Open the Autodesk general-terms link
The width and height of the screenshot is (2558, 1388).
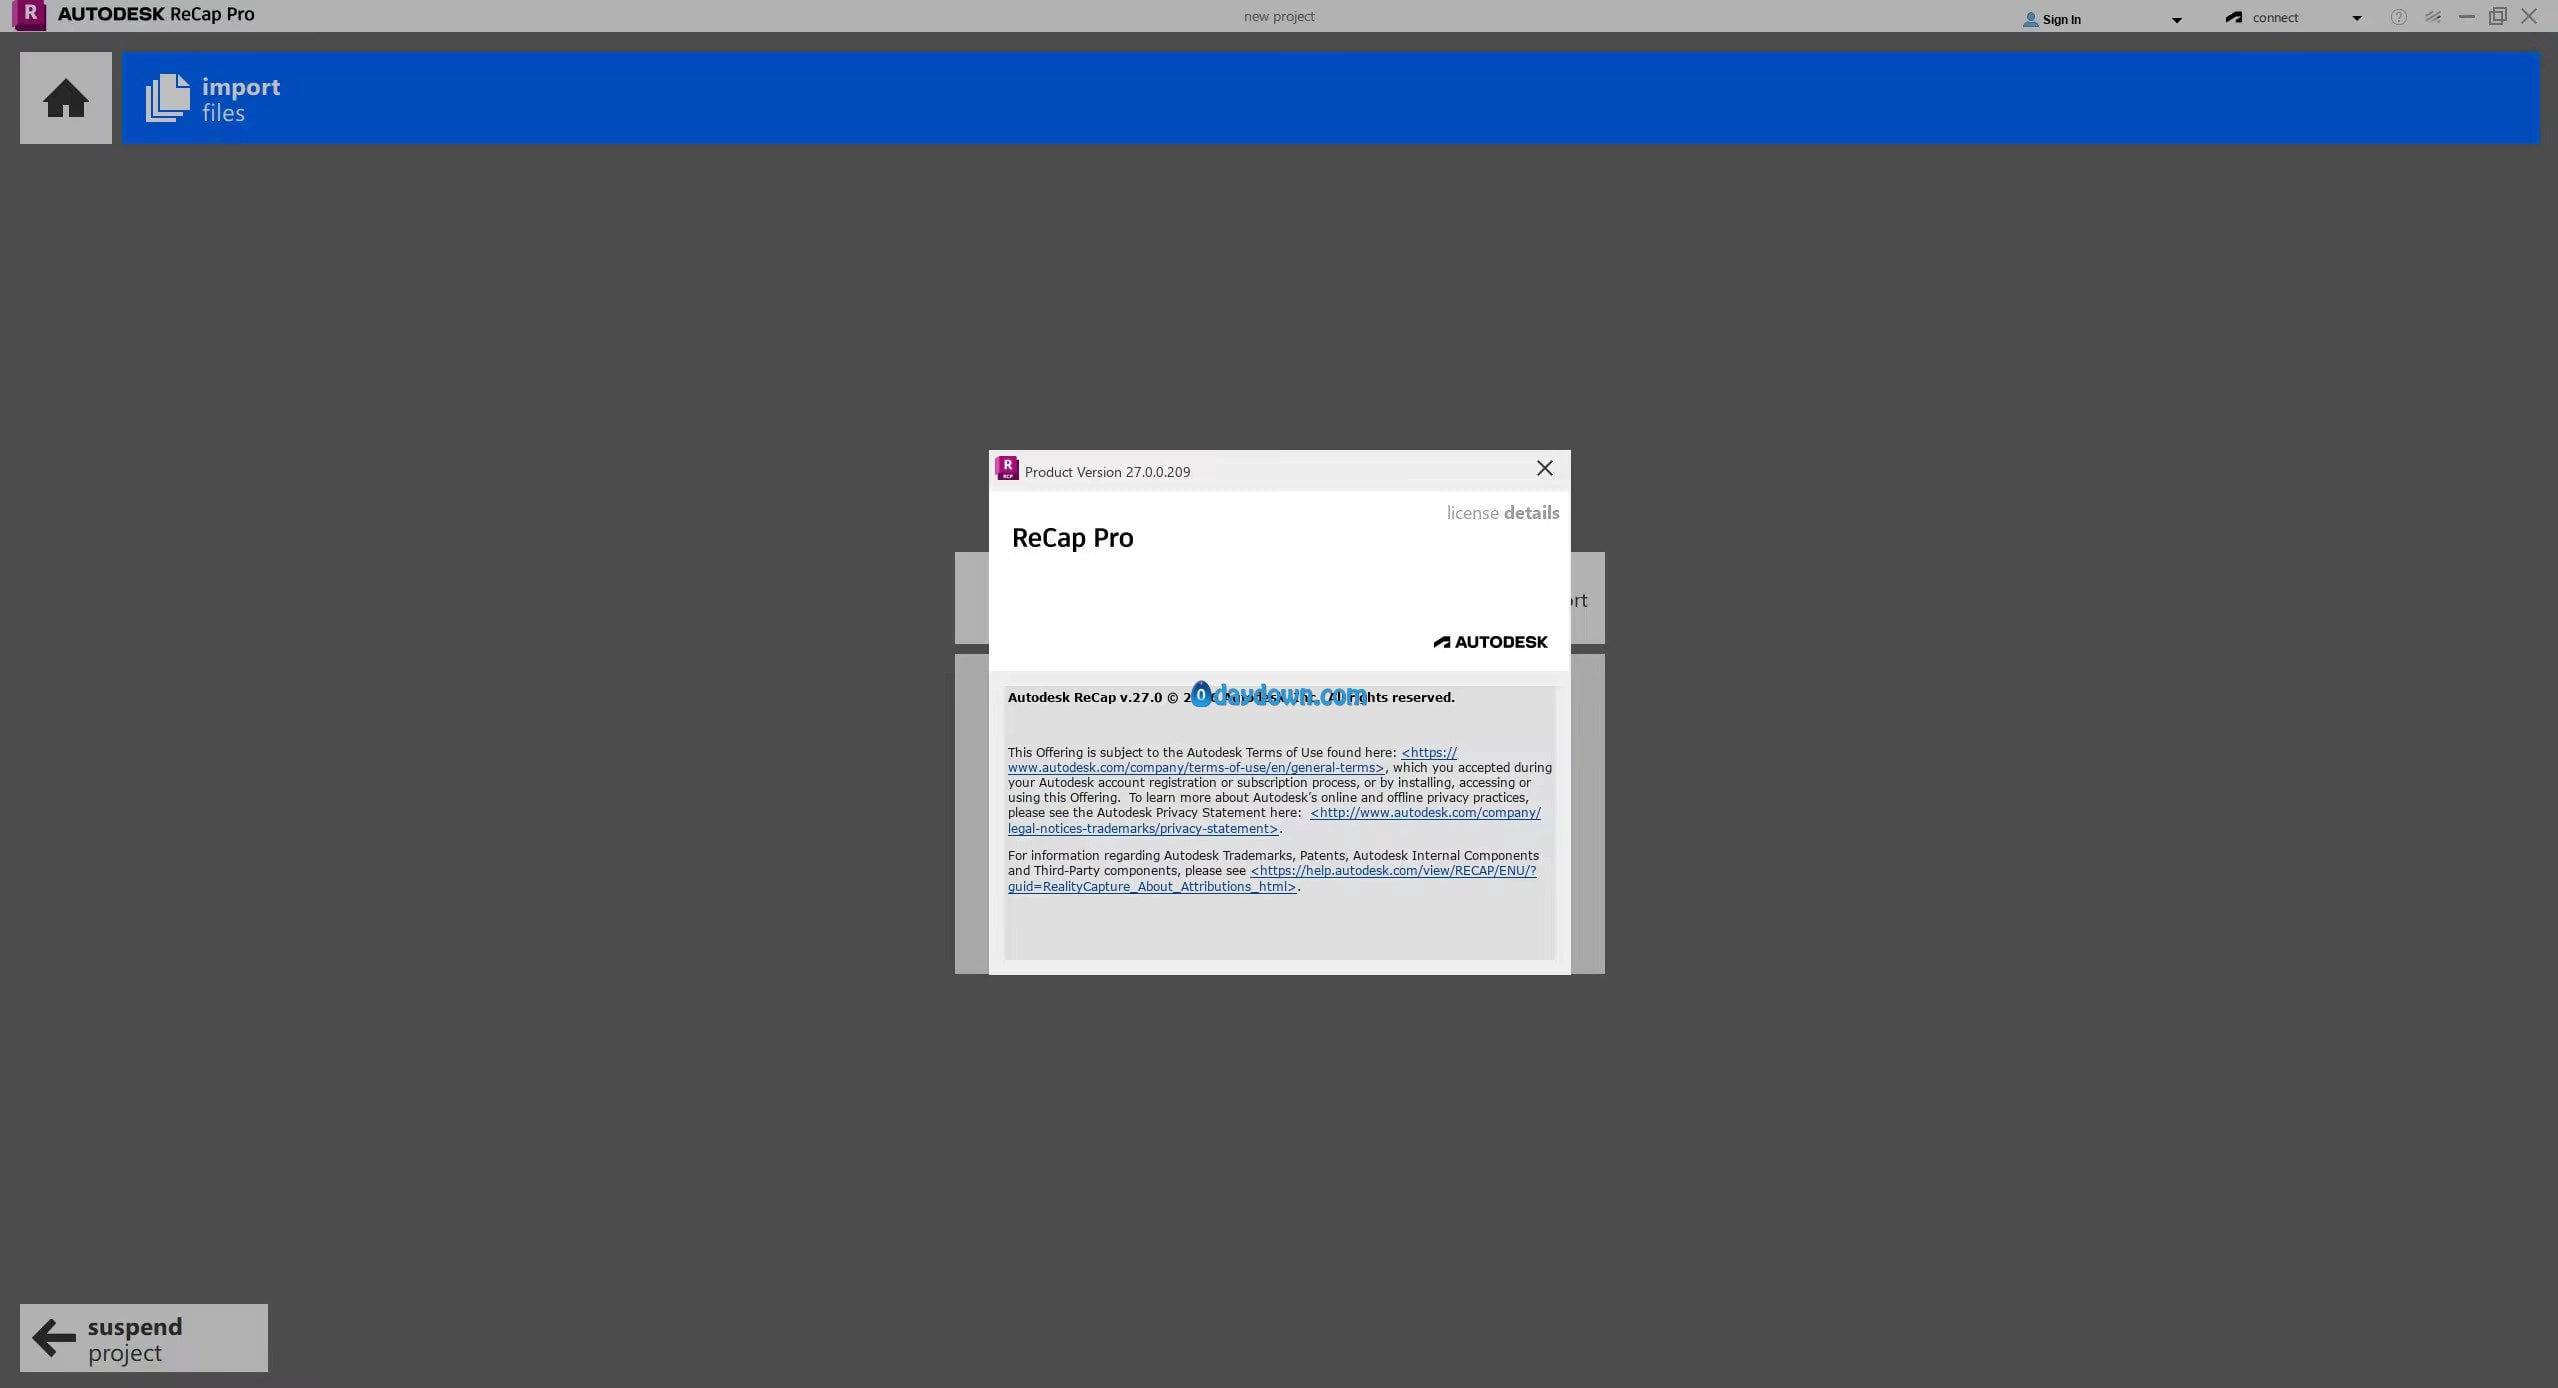(x=1195, y=768)
